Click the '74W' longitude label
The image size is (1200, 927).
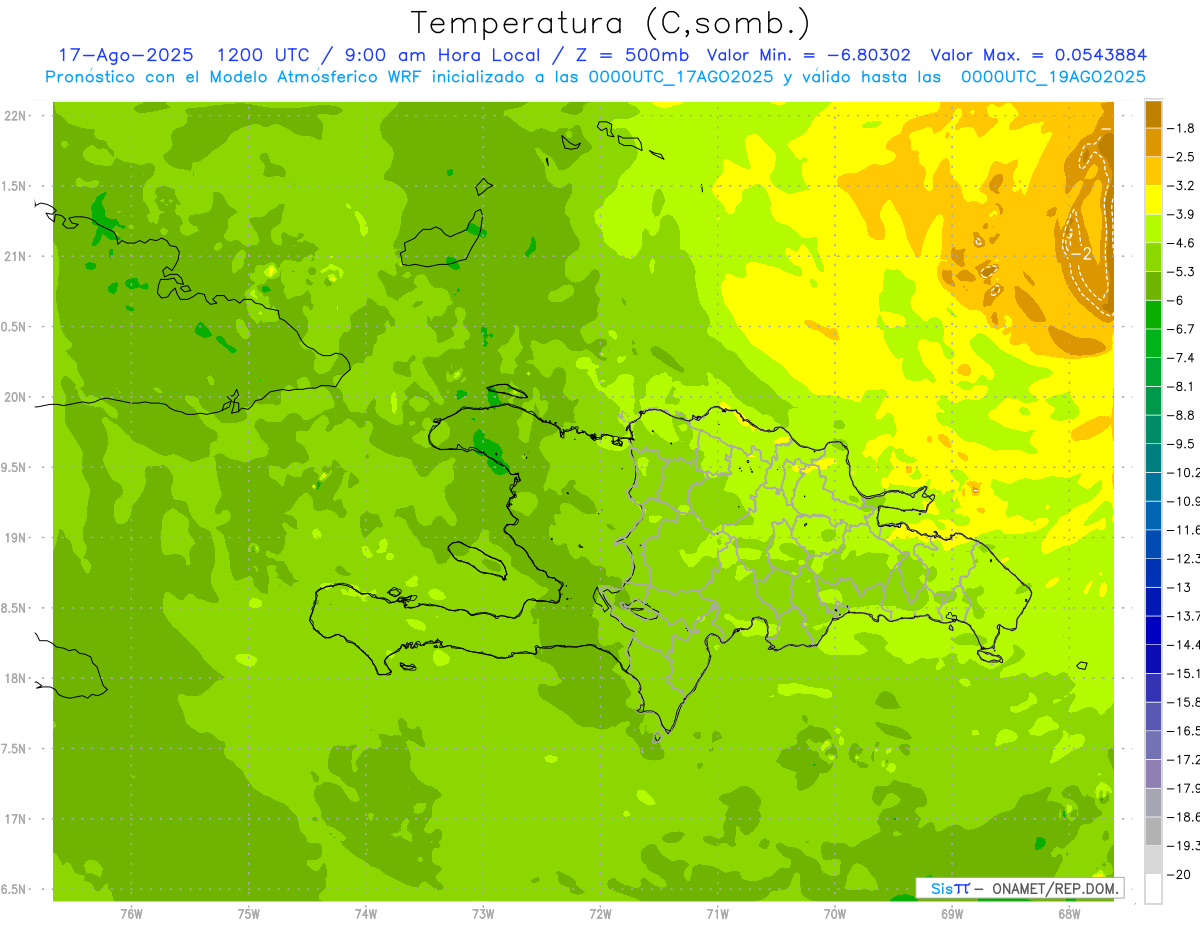[x=366, y=913]
